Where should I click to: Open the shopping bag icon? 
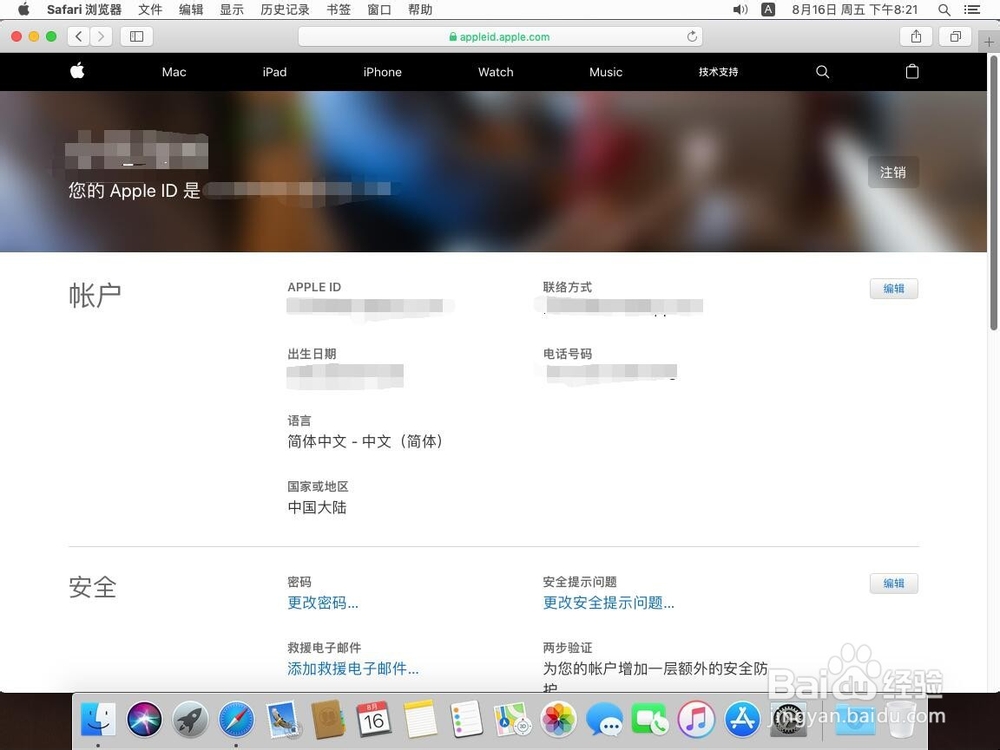(x=912, y=71)
